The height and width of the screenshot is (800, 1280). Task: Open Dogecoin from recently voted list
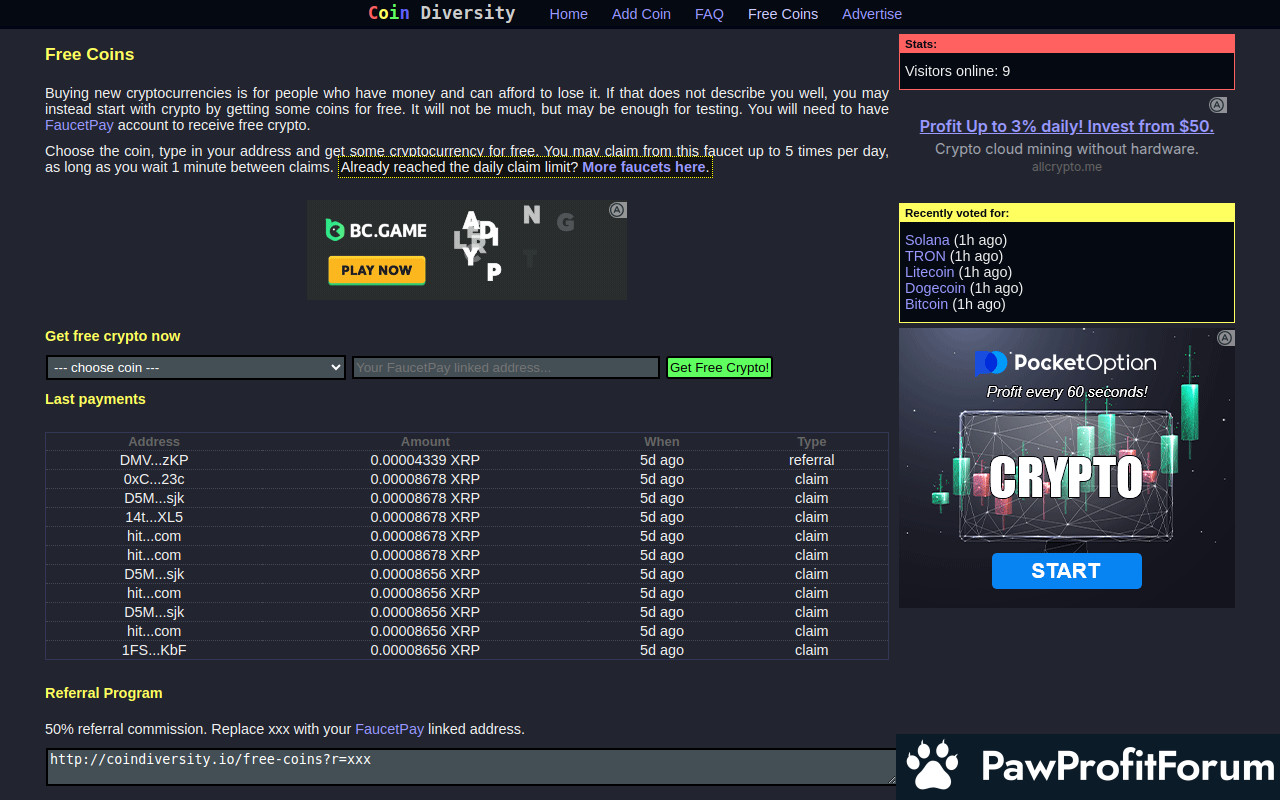coord(935,288)
